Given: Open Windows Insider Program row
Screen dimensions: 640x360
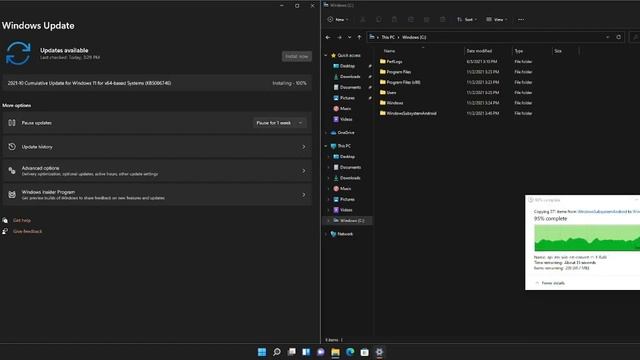Looking at the screenshot, I should (x=157, y=195).
